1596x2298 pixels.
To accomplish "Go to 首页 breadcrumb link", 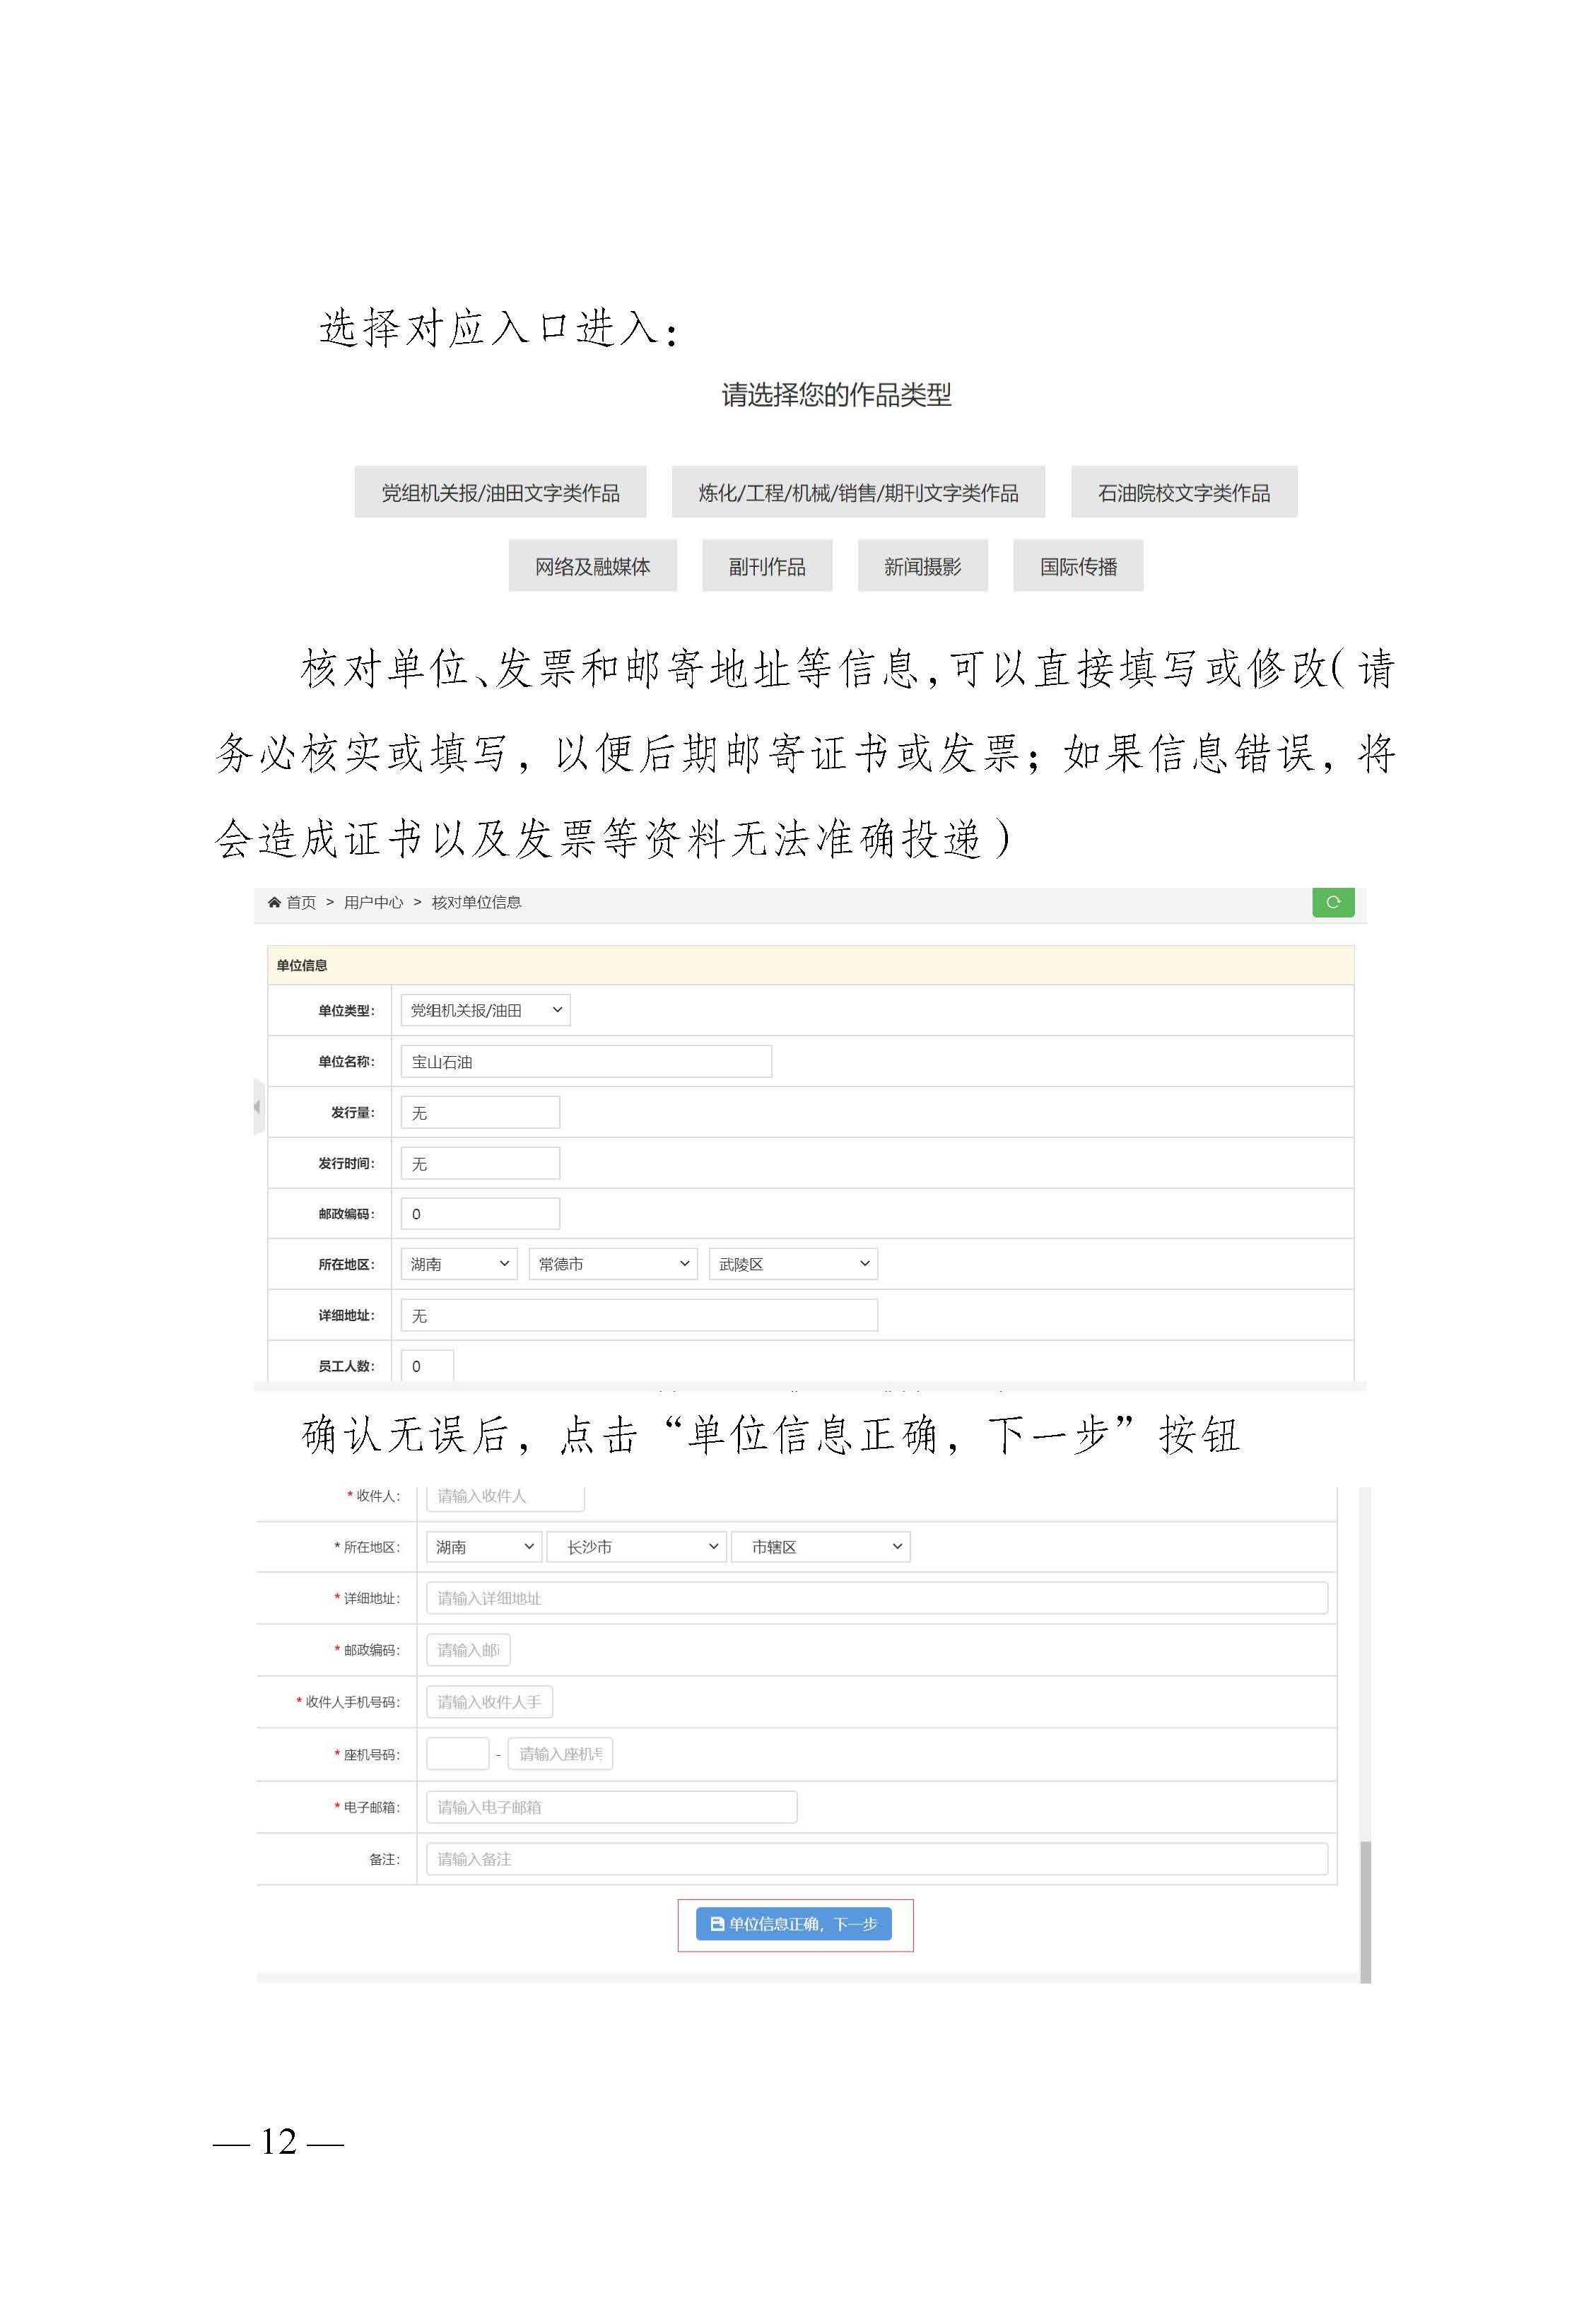I will [301, 902].
